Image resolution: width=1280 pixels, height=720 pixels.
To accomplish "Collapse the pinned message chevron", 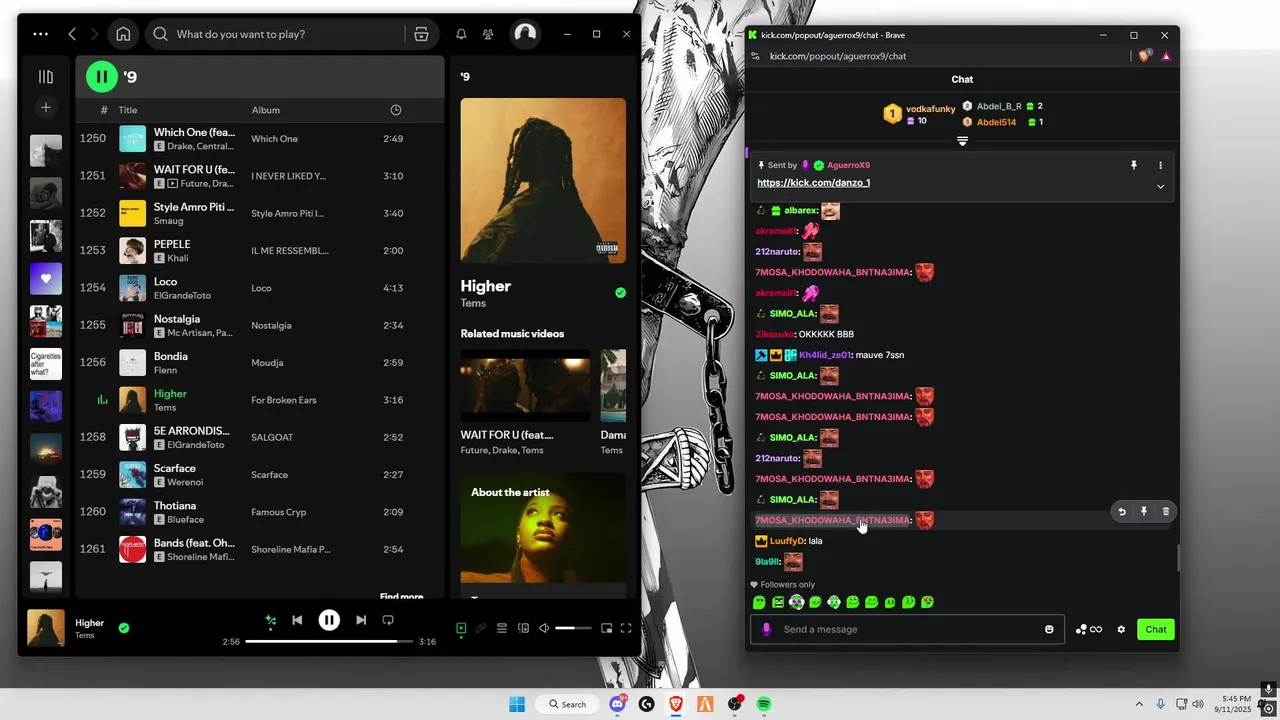I will coord(1161,186).
